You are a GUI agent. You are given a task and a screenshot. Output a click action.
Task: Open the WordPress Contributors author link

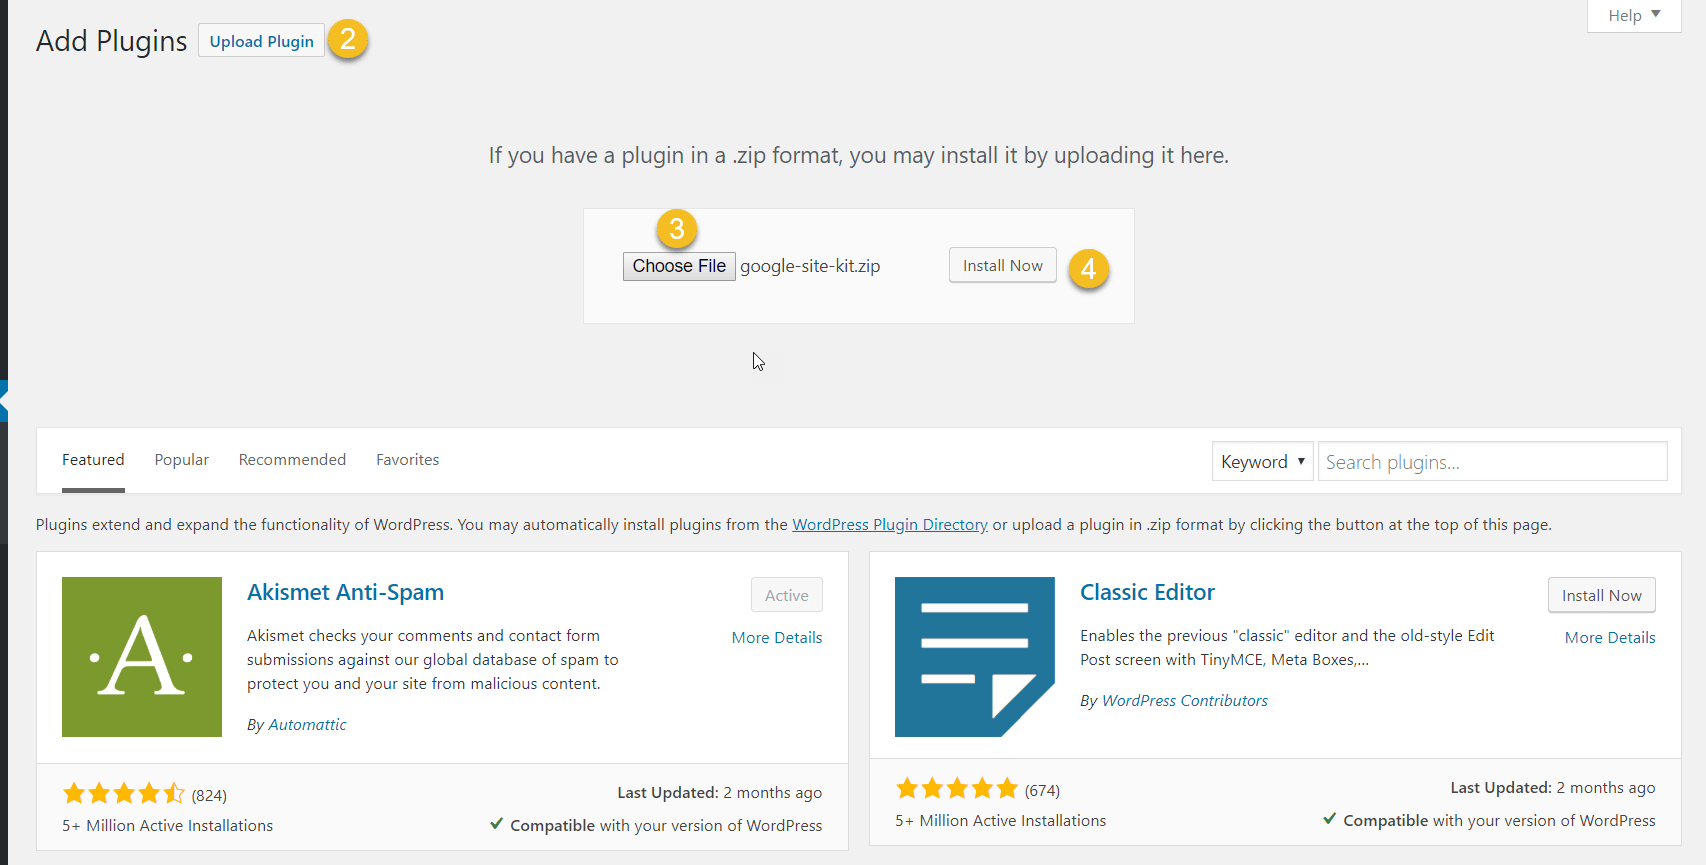click(1185, 701)
